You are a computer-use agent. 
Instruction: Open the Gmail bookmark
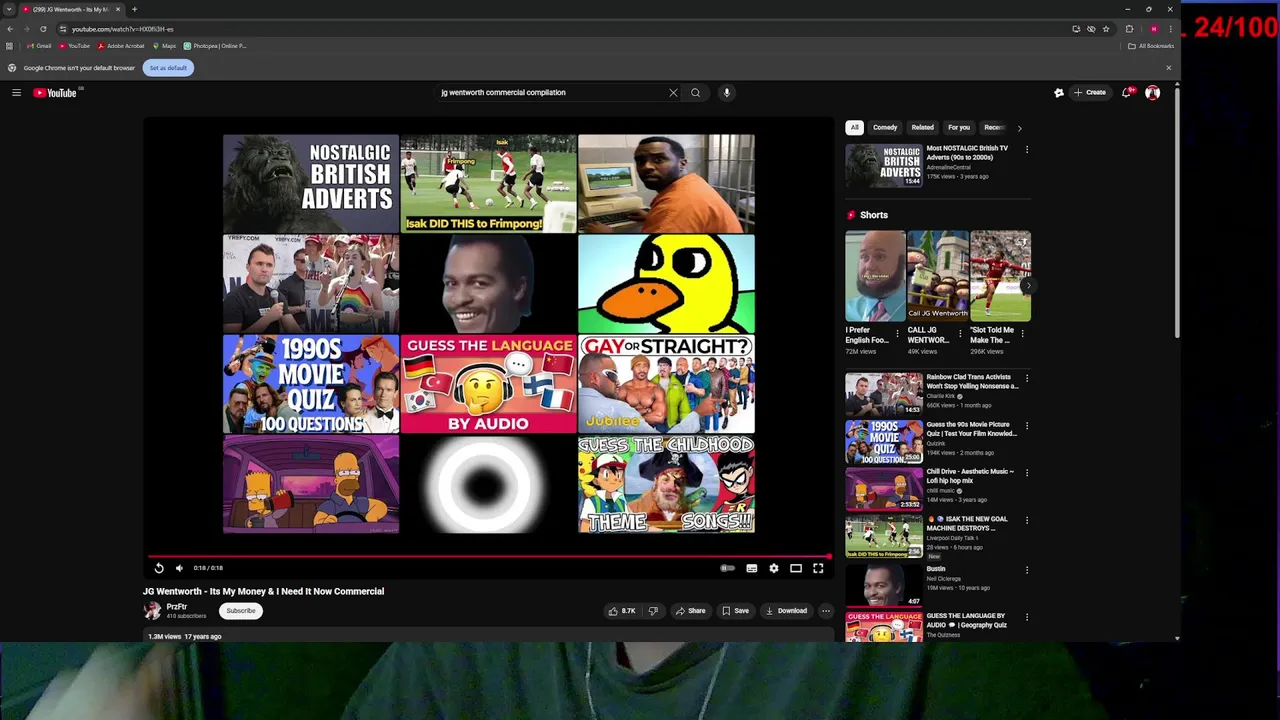(x=39, y=46)
